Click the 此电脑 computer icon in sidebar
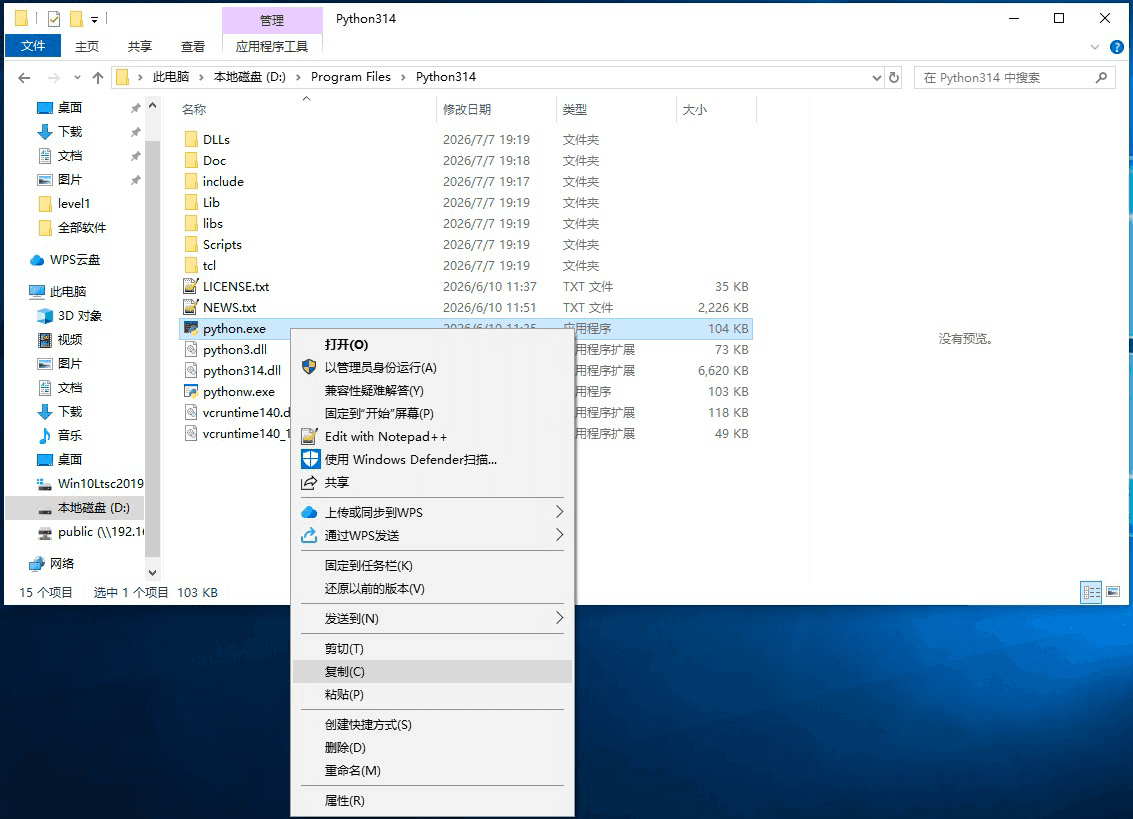 [37, 291]
